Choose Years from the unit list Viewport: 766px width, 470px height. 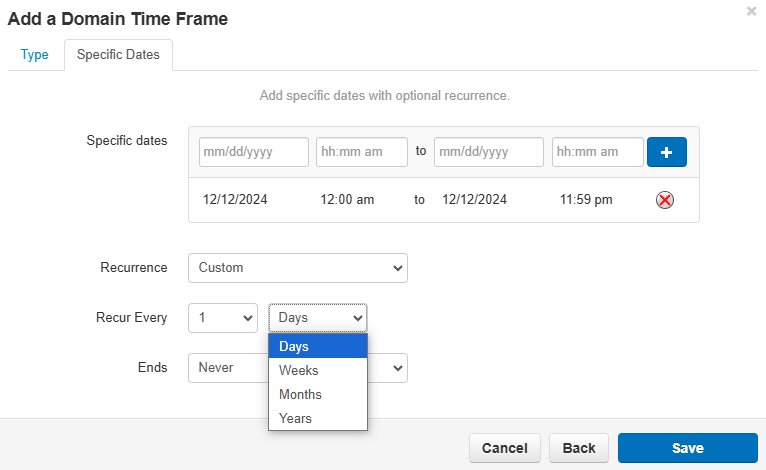(x=318, y=418)
